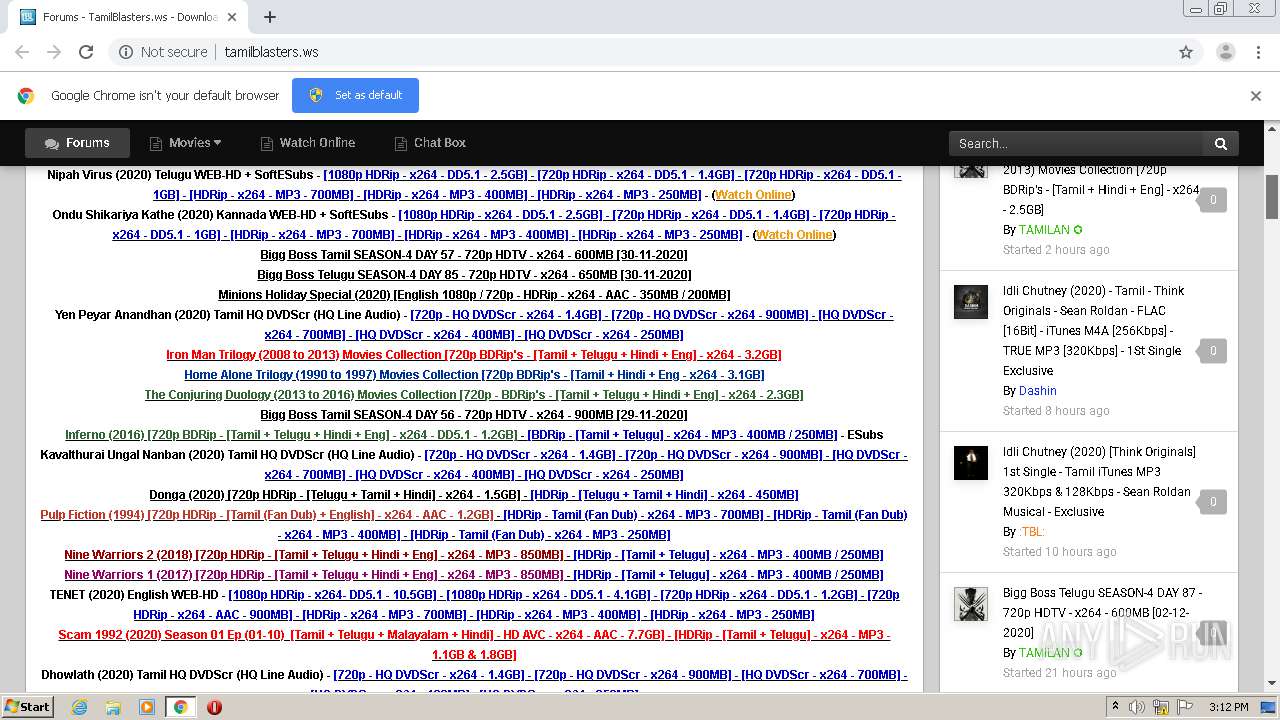The width and height of the screenshot is (1280, 720).
Task: Open Bigg Boss Telugu DAY 87 sidebar topic
Action: (x=1102, y=613)
